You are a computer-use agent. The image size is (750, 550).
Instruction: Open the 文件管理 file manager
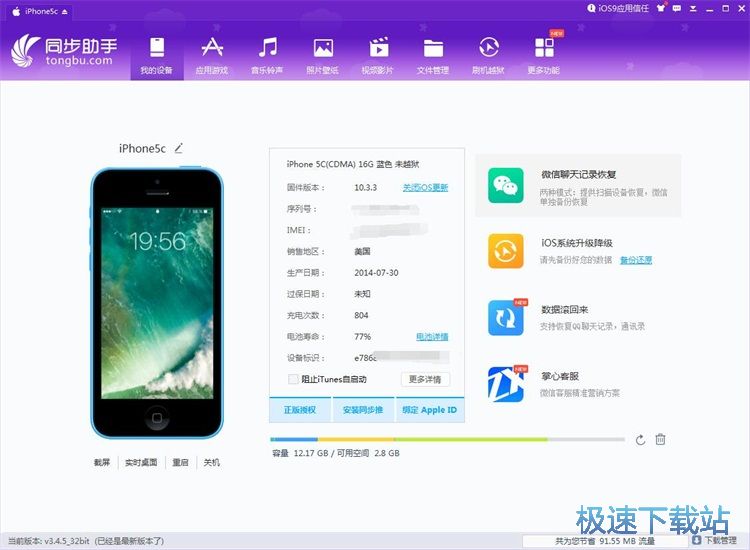[433, 56]
